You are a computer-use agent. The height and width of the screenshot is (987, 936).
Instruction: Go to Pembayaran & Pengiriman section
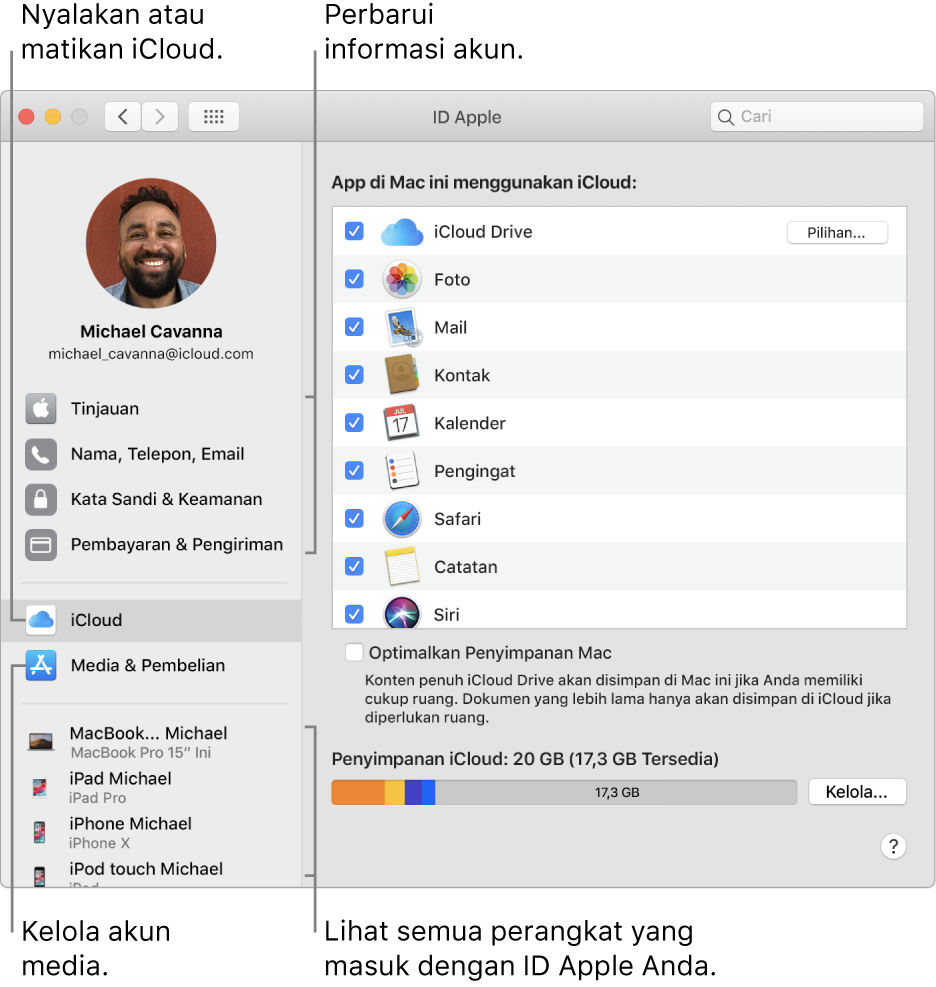151,544
